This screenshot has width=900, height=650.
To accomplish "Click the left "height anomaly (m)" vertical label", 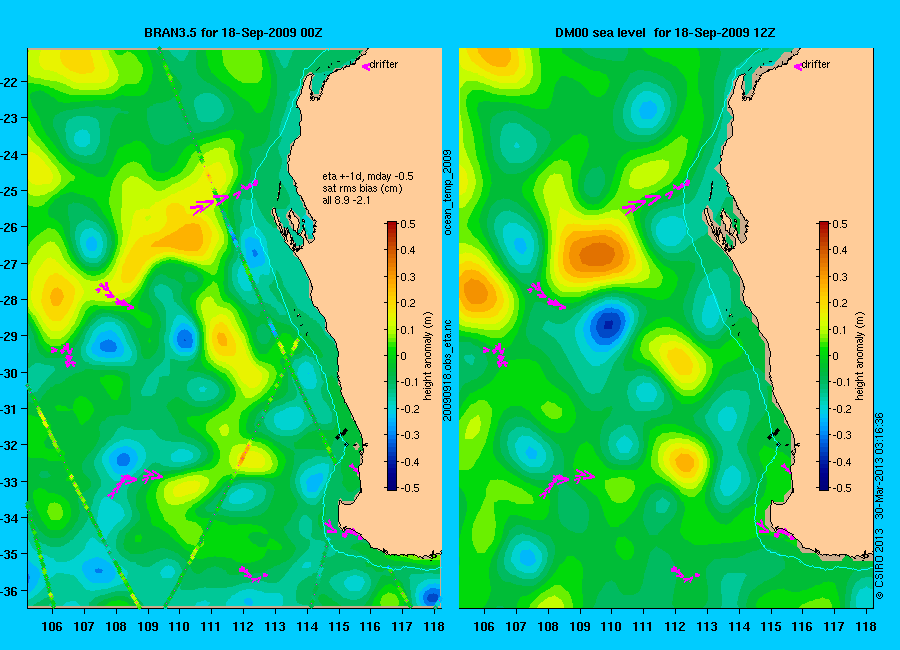I will [428, 356].
